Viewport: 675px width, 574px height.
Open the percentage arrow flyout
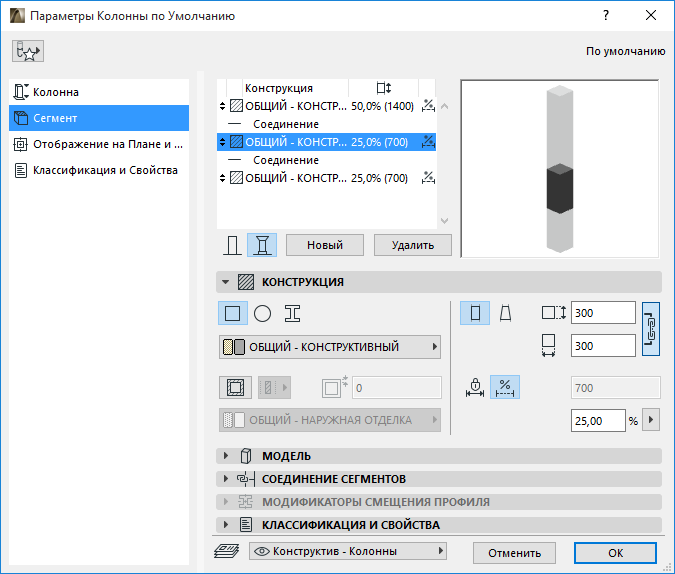[x=651, y=420]
